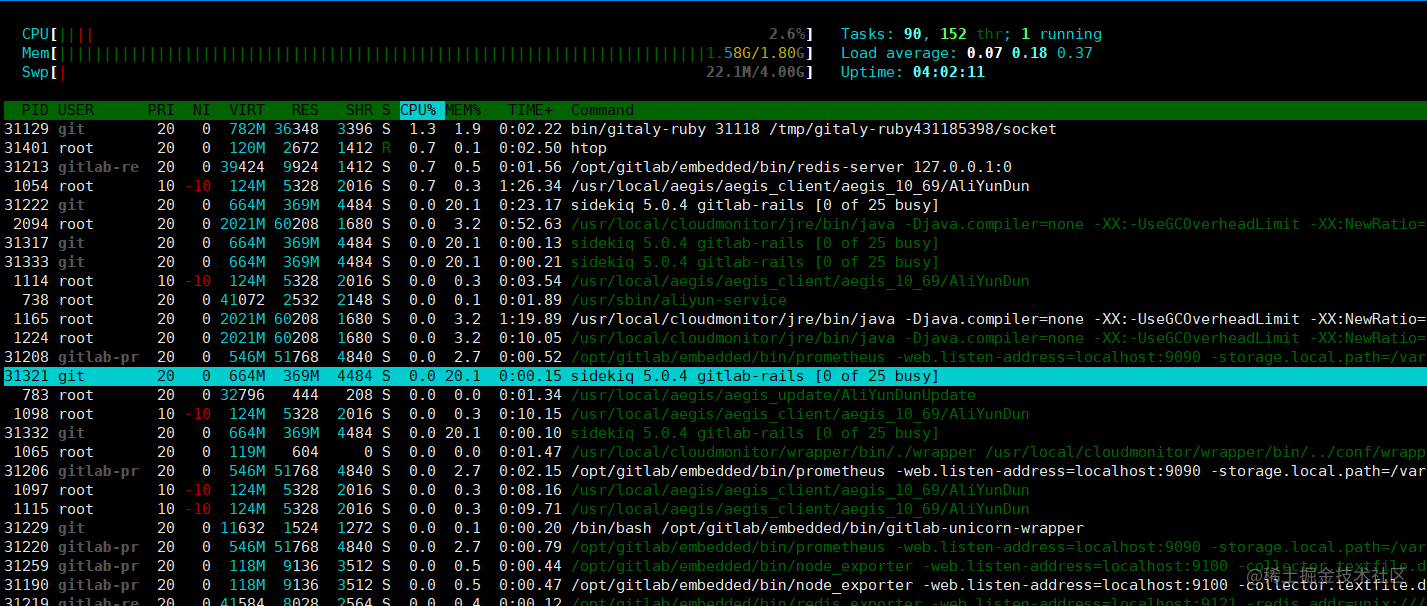The width and height of the screenshot is (1427, 606).
Task: Select the java process PID 2094
Action: (713, 224)
